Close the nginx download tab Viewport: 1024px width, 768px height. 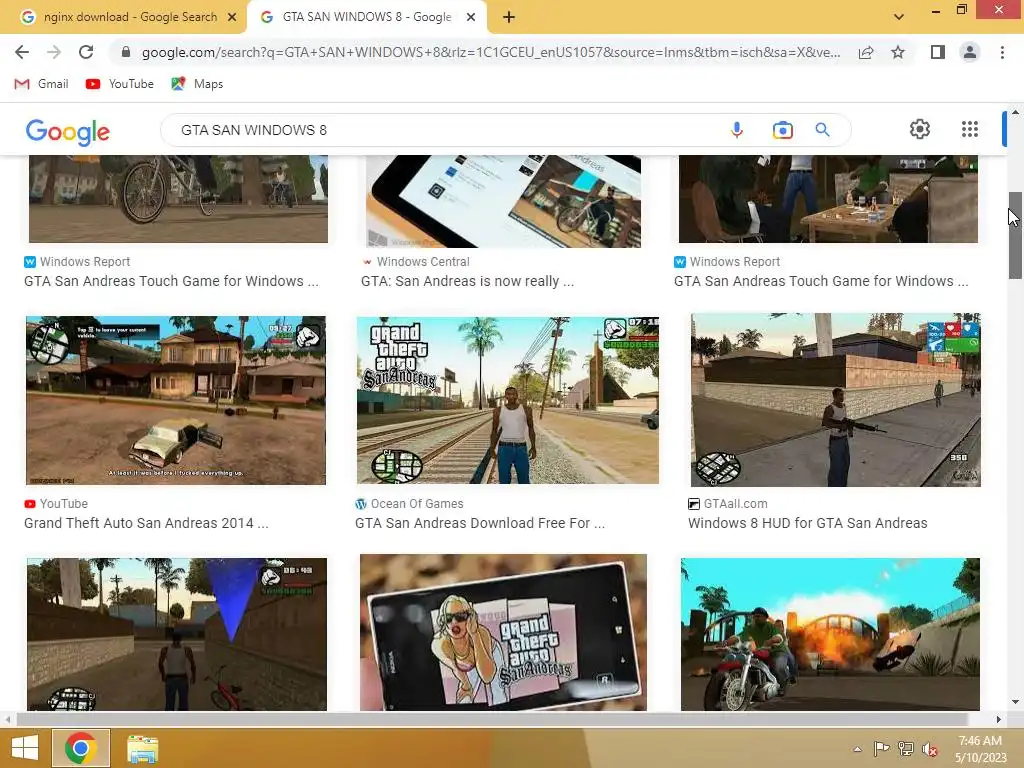232,17
